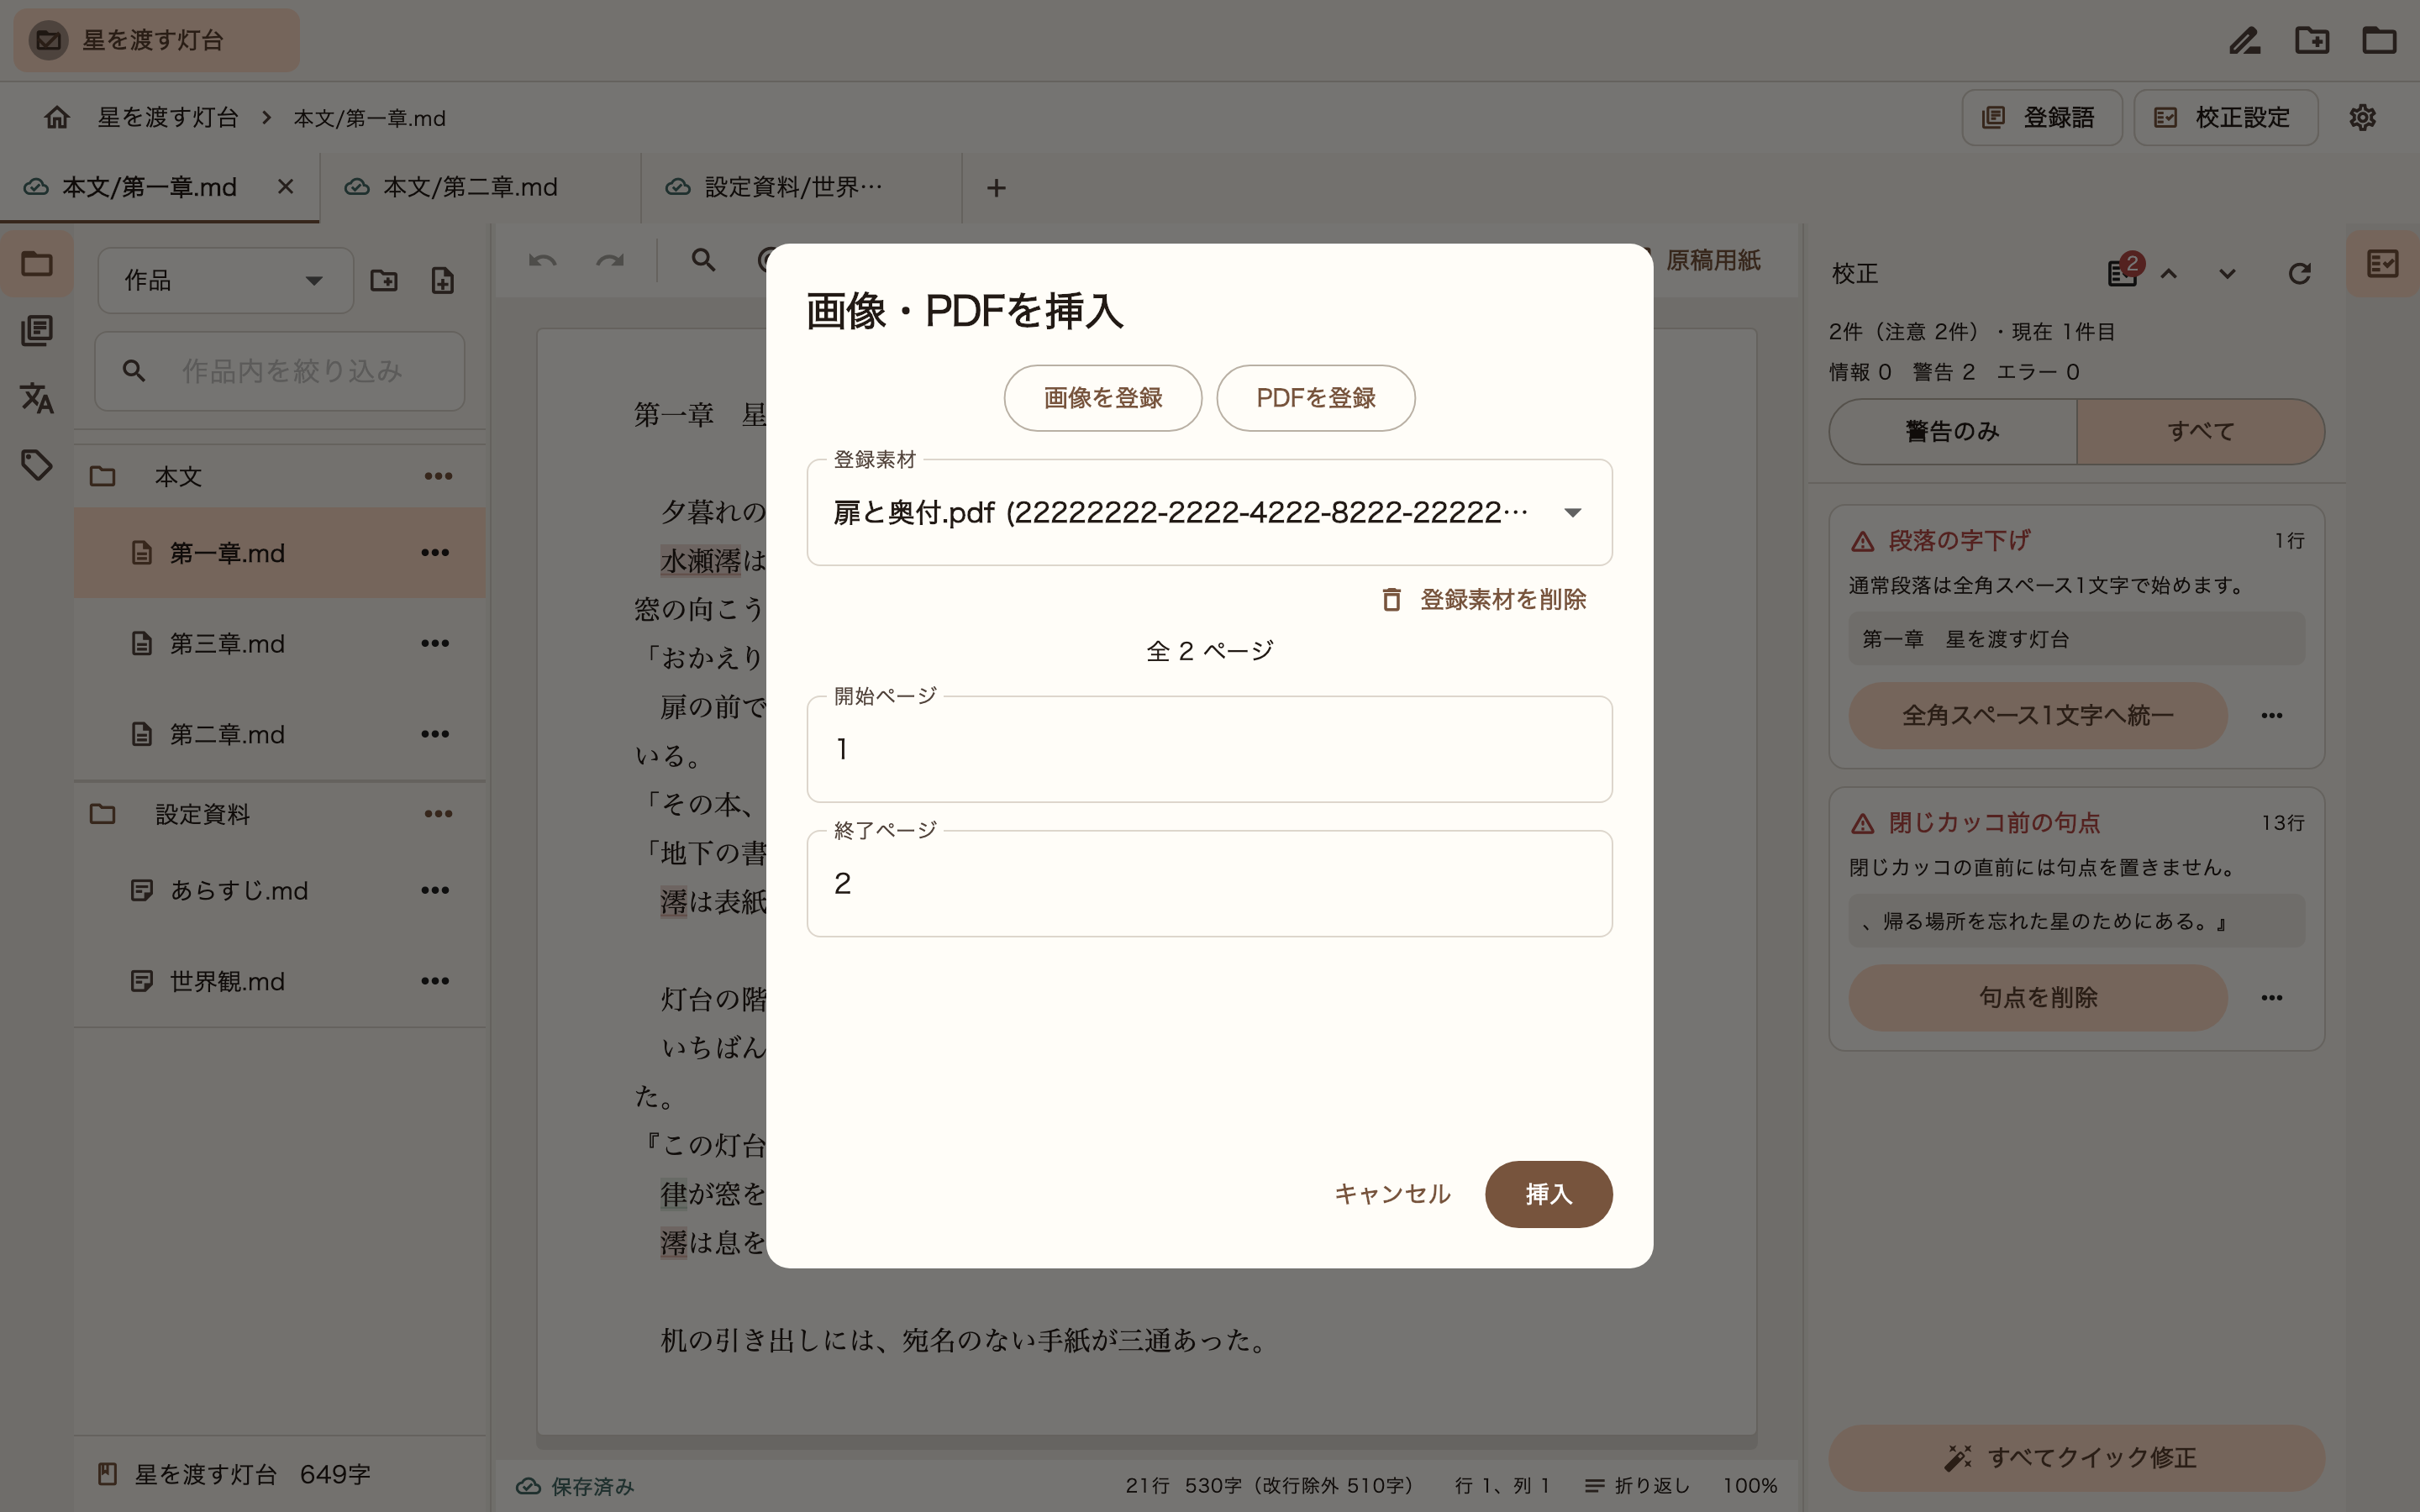
Task: Click すべてクイック修正 button
Action: (2076, 1457)
